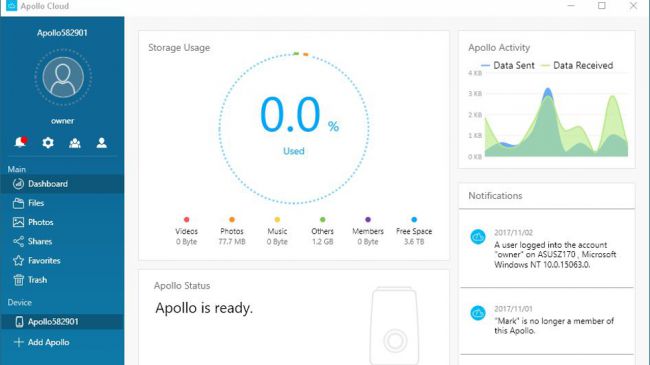The height and width of the screenshot is (365, 650).
Task: Click the Apollo device image in the status panel
Action: pos(394,326)
